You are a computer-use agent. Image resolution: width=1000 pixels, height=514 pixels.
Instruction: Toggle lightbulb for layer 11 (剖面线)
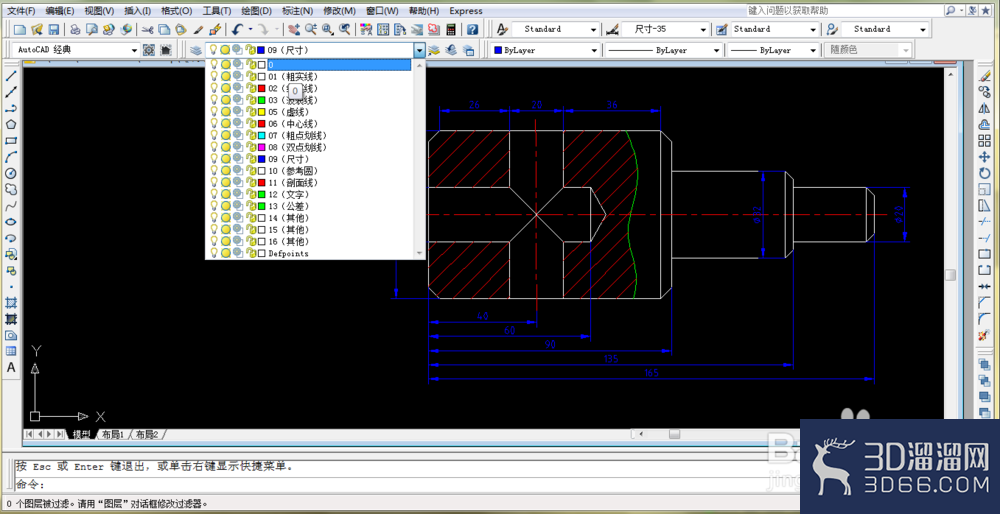click(x=214, y=182)
